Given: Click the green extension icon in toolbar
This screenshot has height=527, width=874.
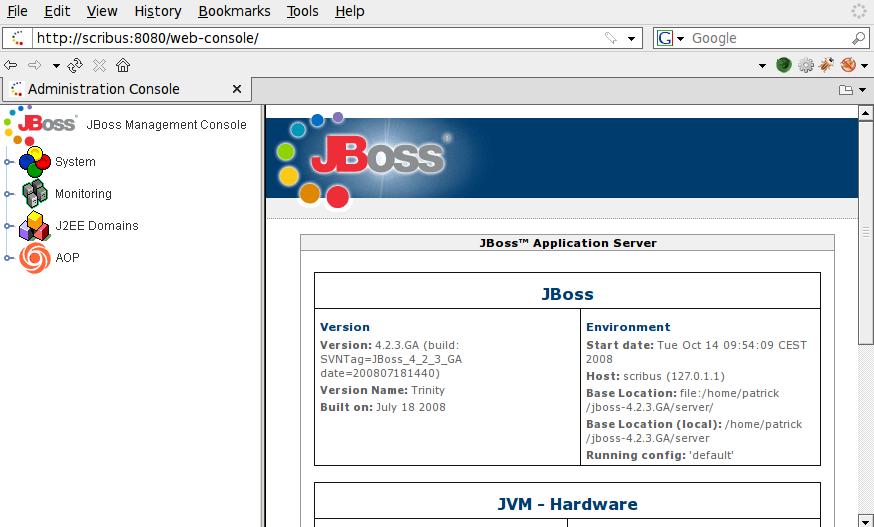Looking at the screenshot, I should (x=784, y=65).
